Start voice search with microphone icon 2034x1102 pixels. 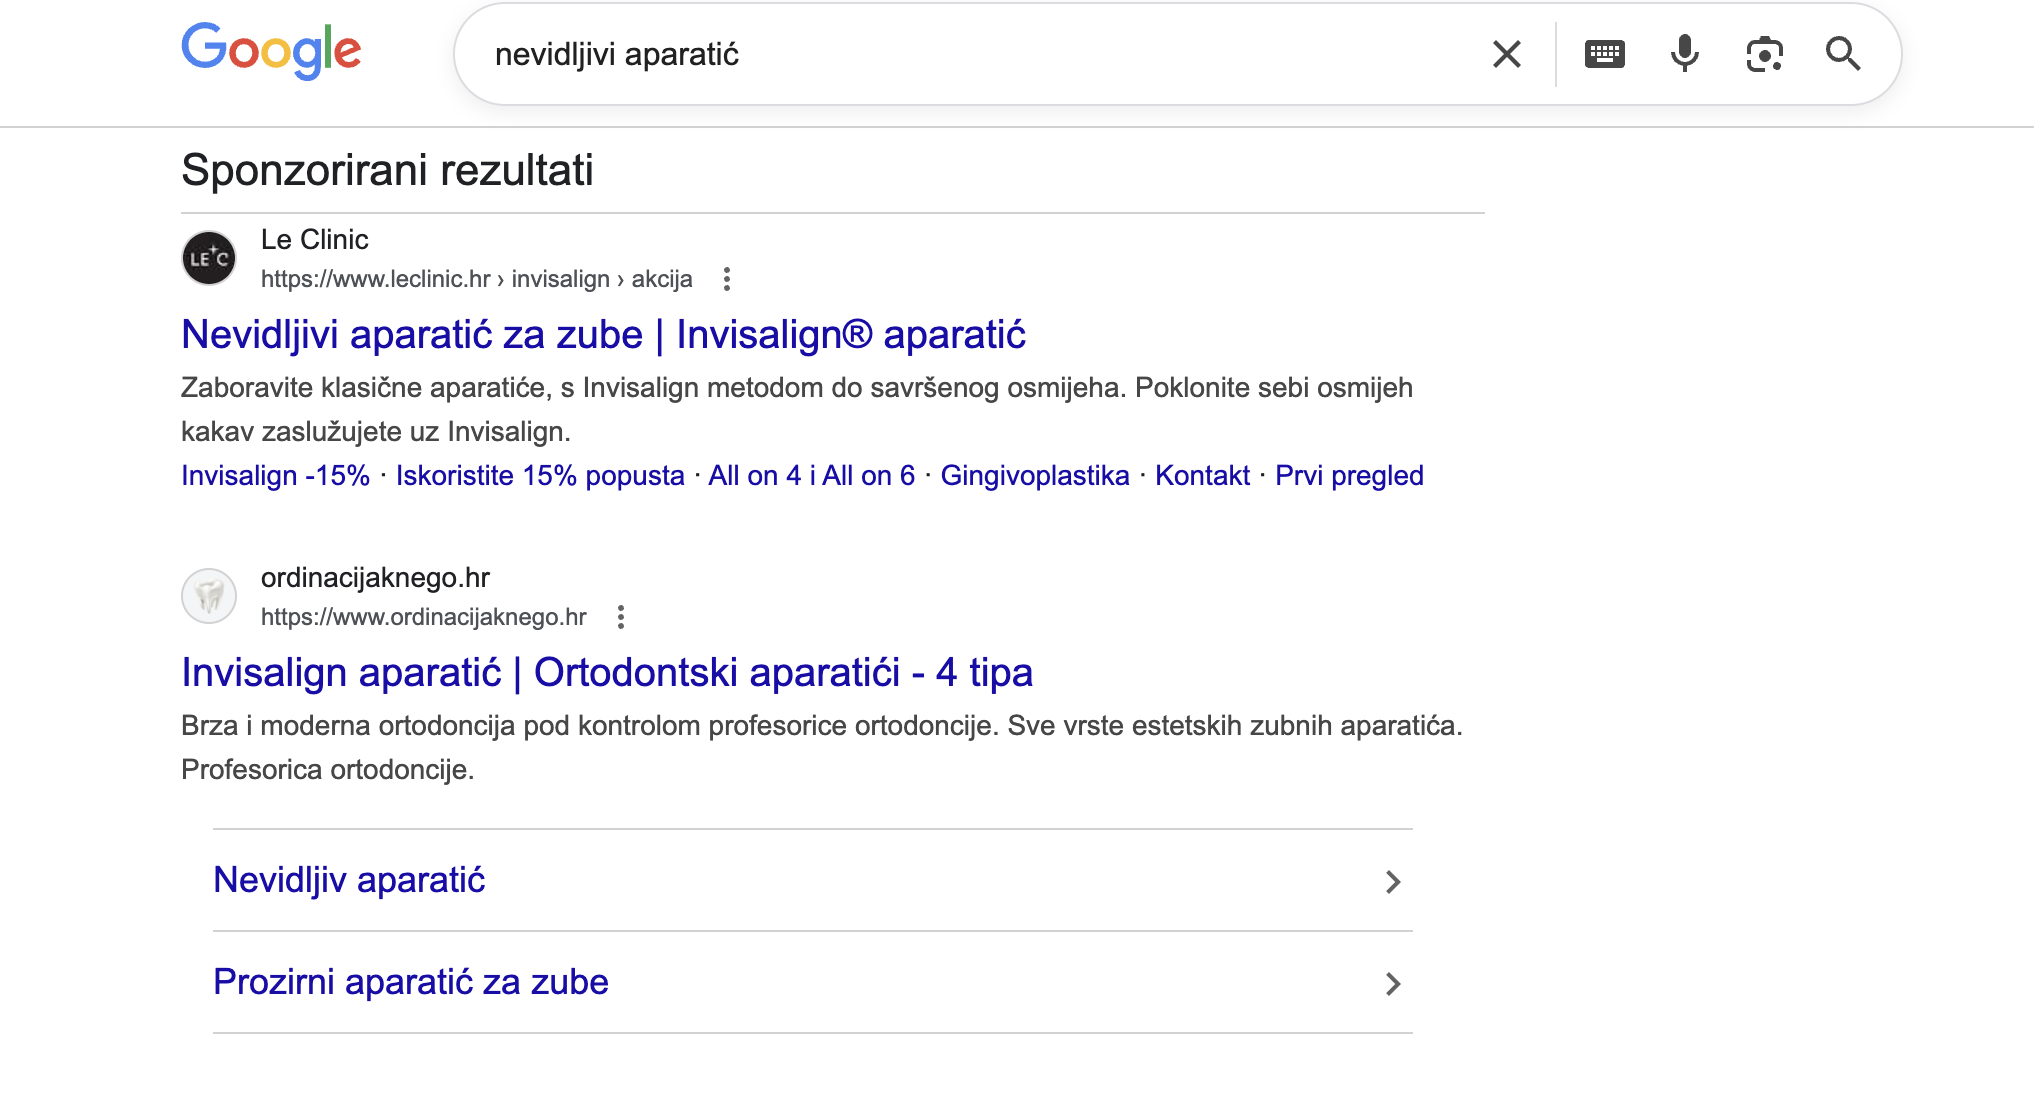click(x=1684, y=54)
